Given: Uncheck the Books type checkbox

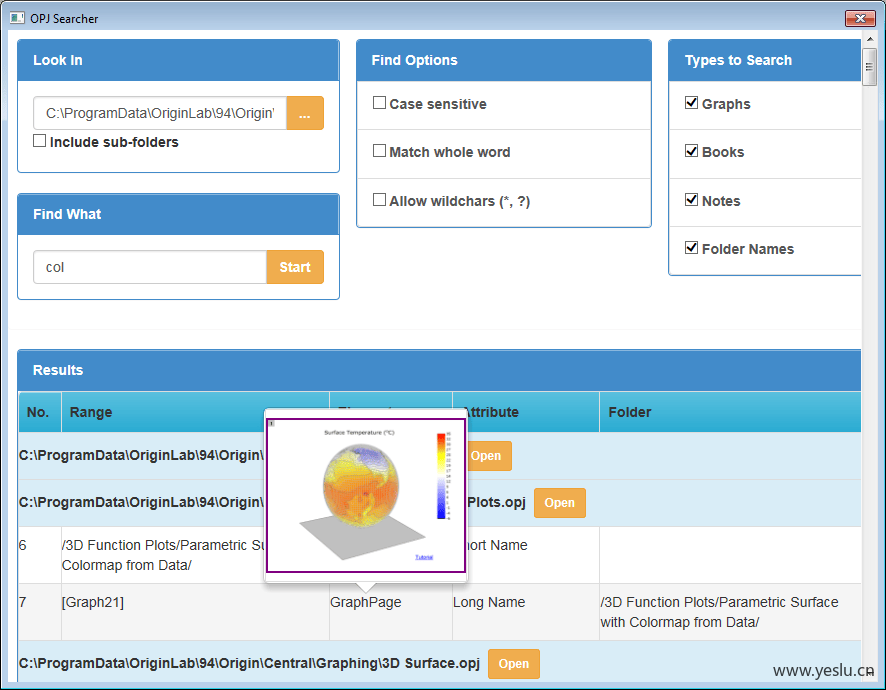Looking at the screenshot, I should [691, 151].
